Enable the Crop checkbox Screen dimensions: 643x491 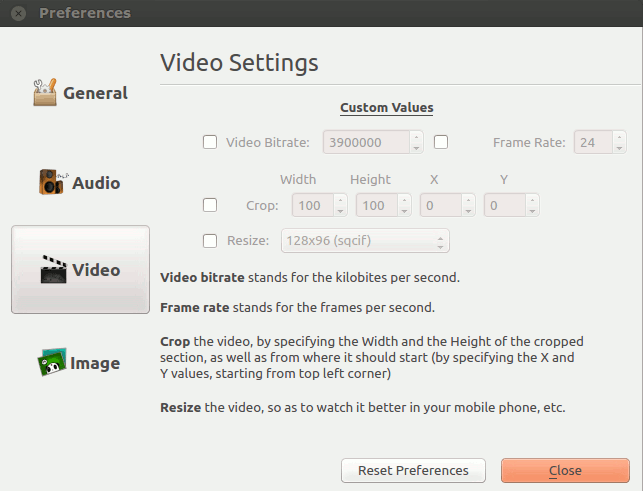210,205
